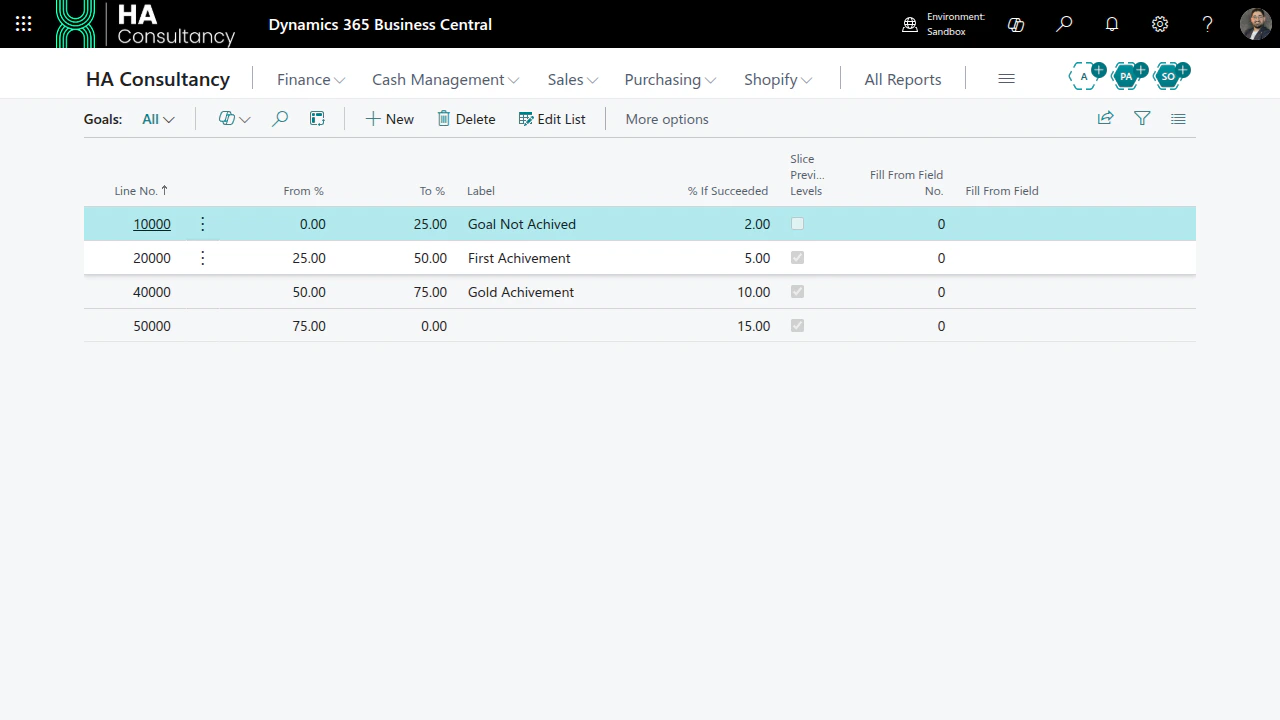Viewport: 1280px width, 720px height.
Task: Open the Copilot icon in the top bar
Action: [x=1016, y=24]
